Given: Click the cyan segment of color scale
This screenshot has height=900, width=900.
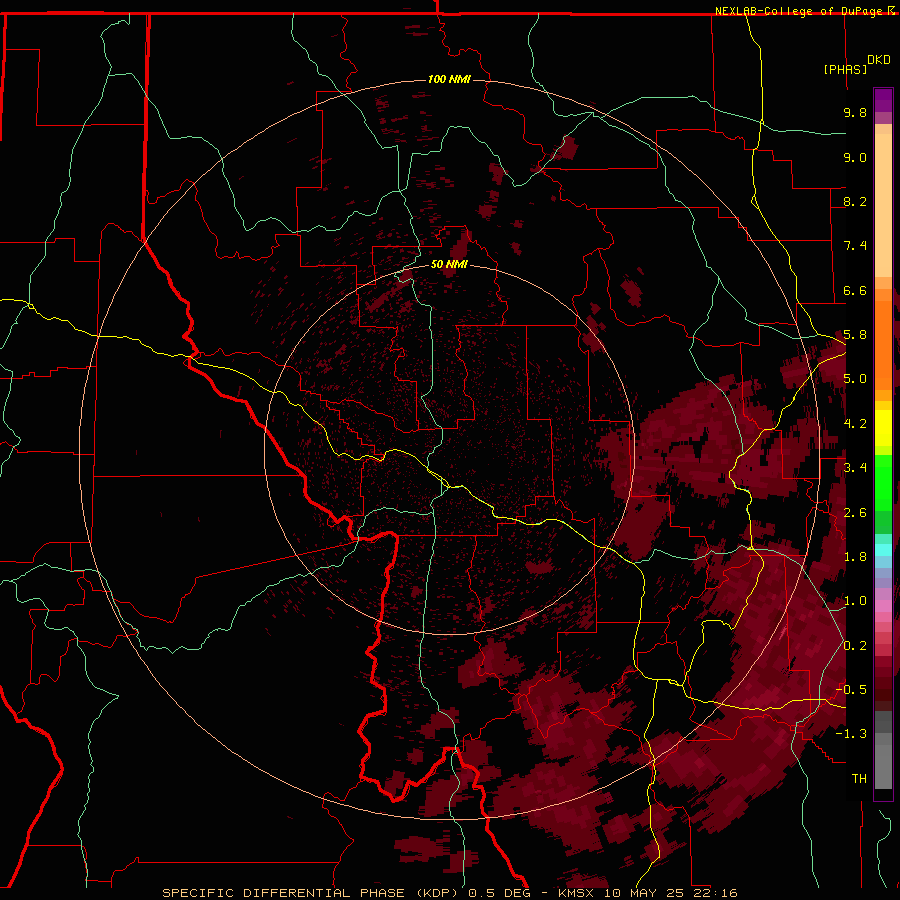Looking at the screenshot, I should tap(883, 550).
